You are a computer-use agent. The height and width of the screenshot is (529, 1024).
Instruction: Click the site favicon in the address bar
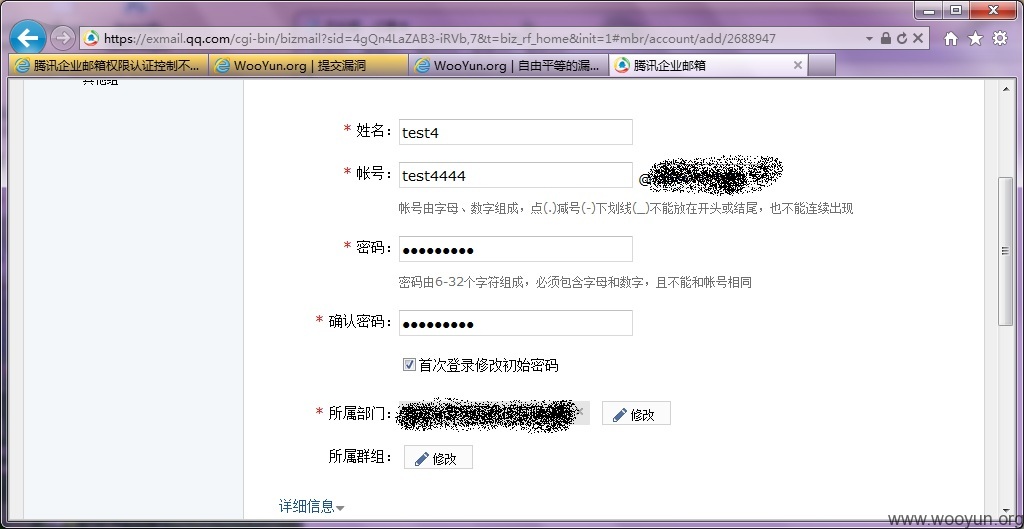coord(91,39)
